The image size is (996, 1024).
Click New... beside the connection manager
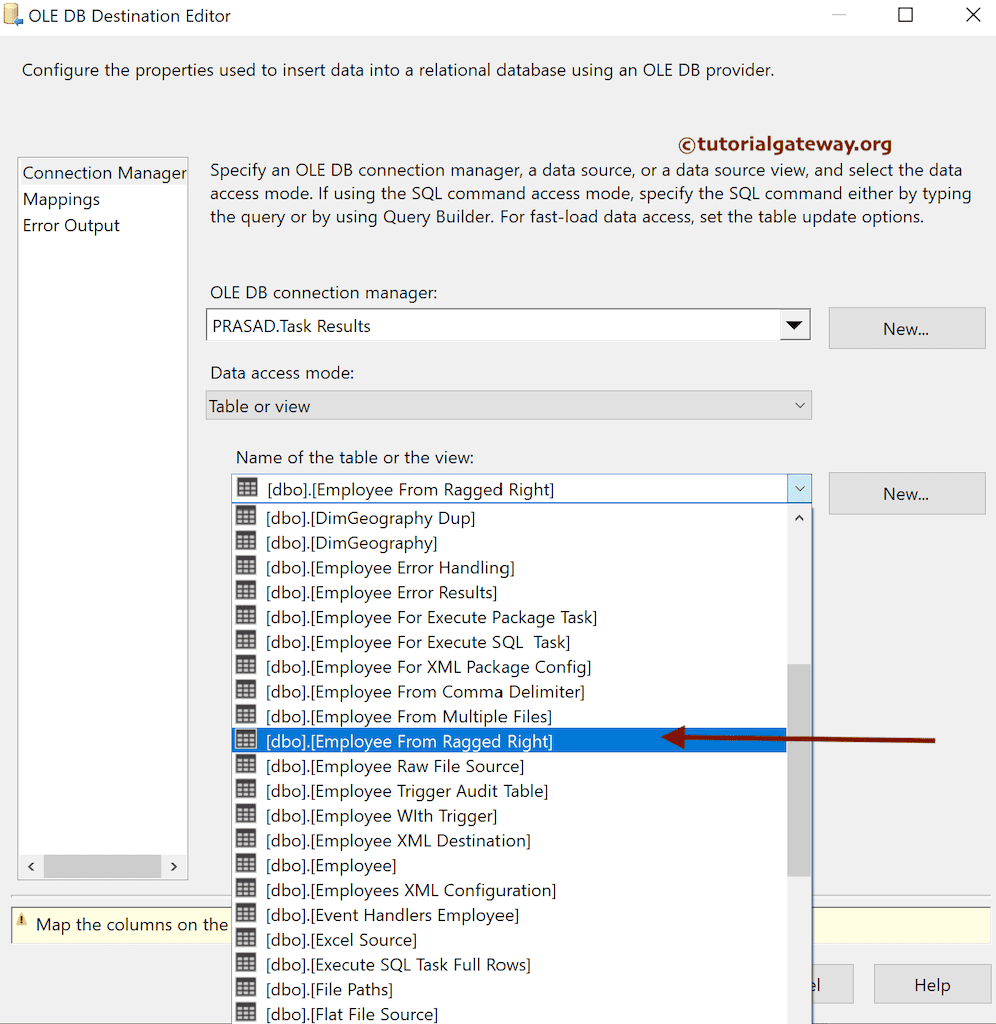click(906, 328)
